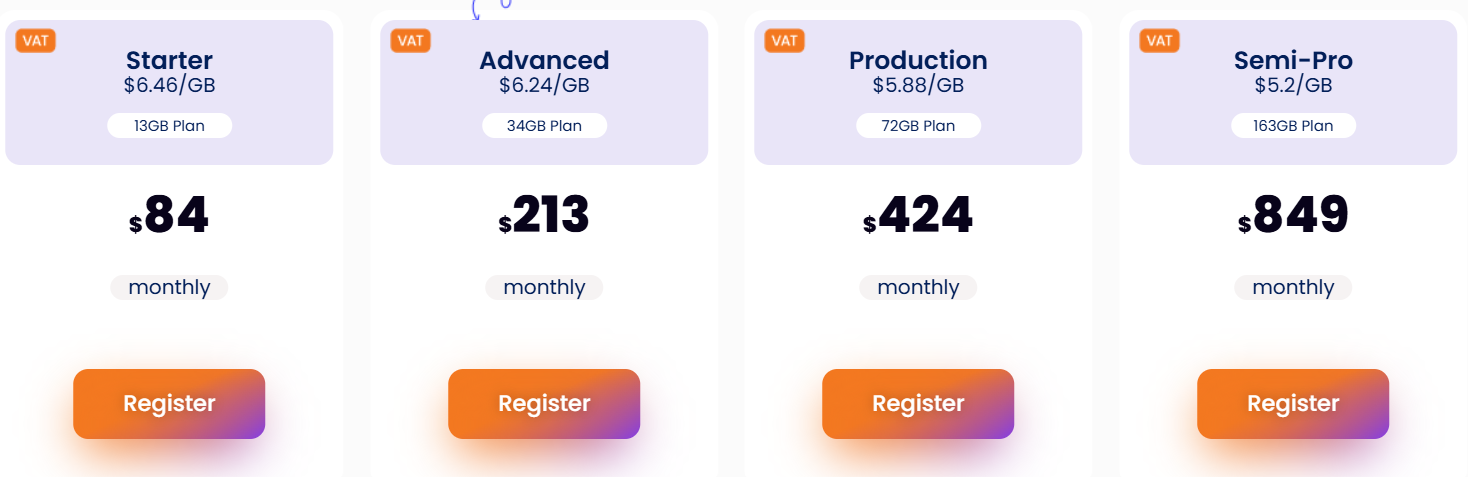Click the monthly label under $213
Viewport: 1468px width, 477px height.
point(544,288)
